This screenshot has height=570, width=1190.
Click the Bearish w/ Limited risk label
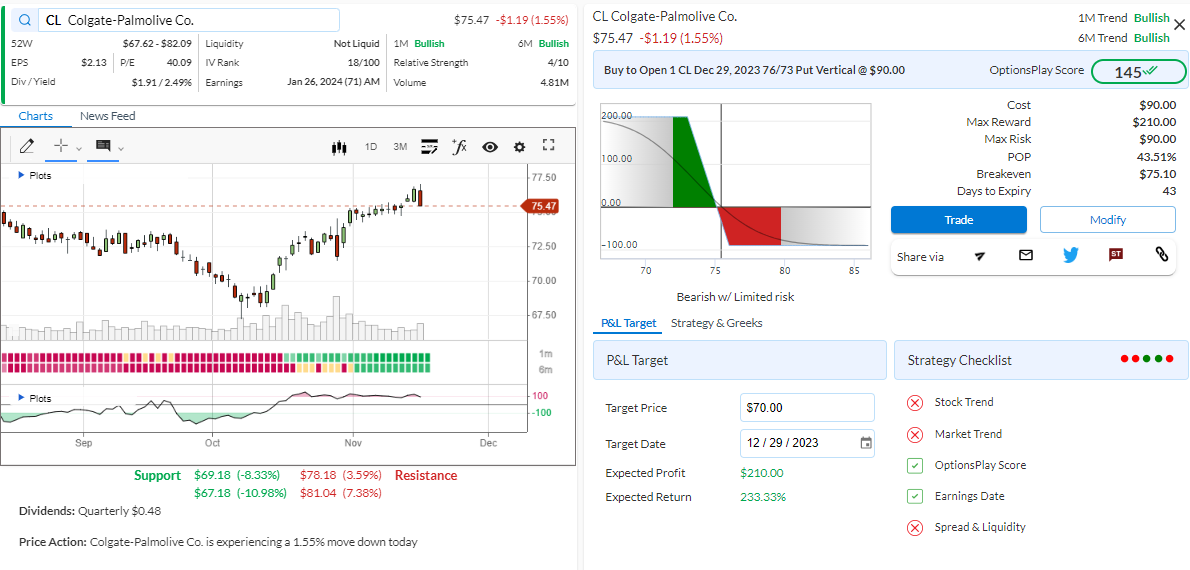(735, 297)
